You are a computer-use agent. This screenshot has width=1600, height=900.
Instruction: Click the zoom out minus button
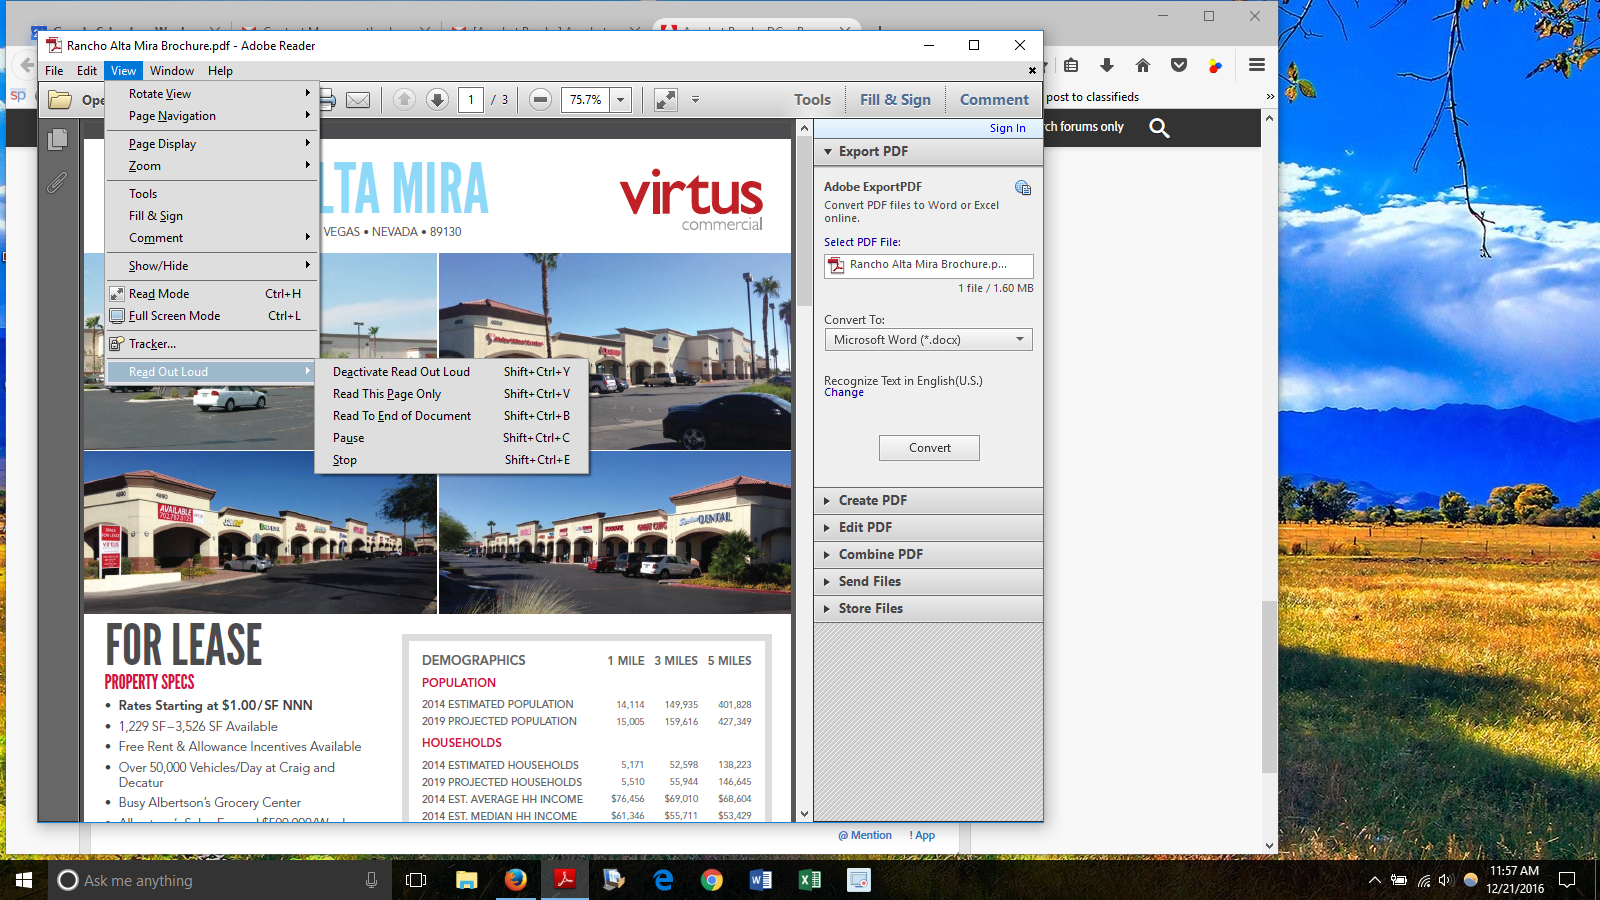pyautogui.click(x=540, y=99)
